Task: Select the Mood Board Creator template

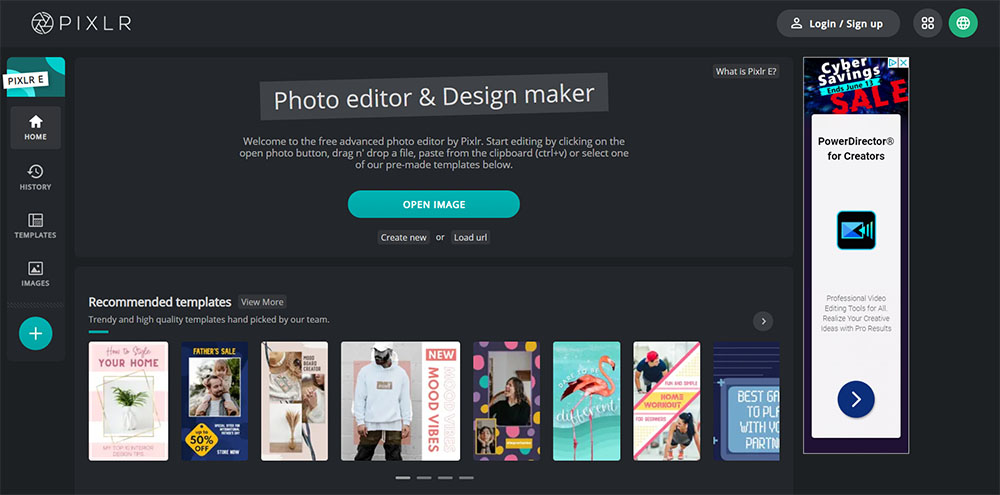Action: click(x=295, y=401)
